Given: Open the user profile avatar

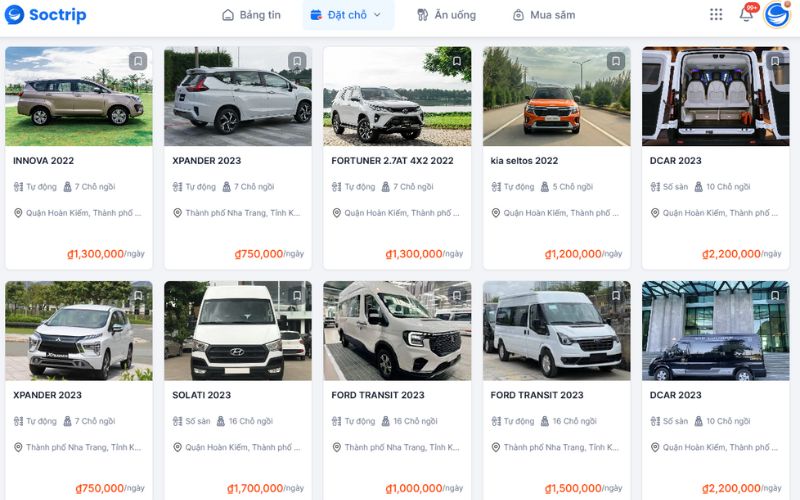Looking at the screenshot, I should tap(777, 14).
